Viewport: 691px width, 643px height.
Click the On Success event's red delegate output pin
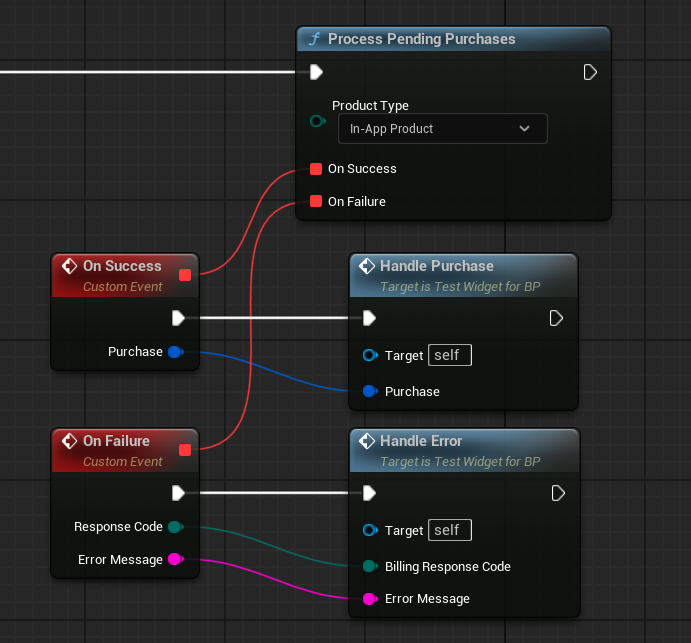(184, 275)
